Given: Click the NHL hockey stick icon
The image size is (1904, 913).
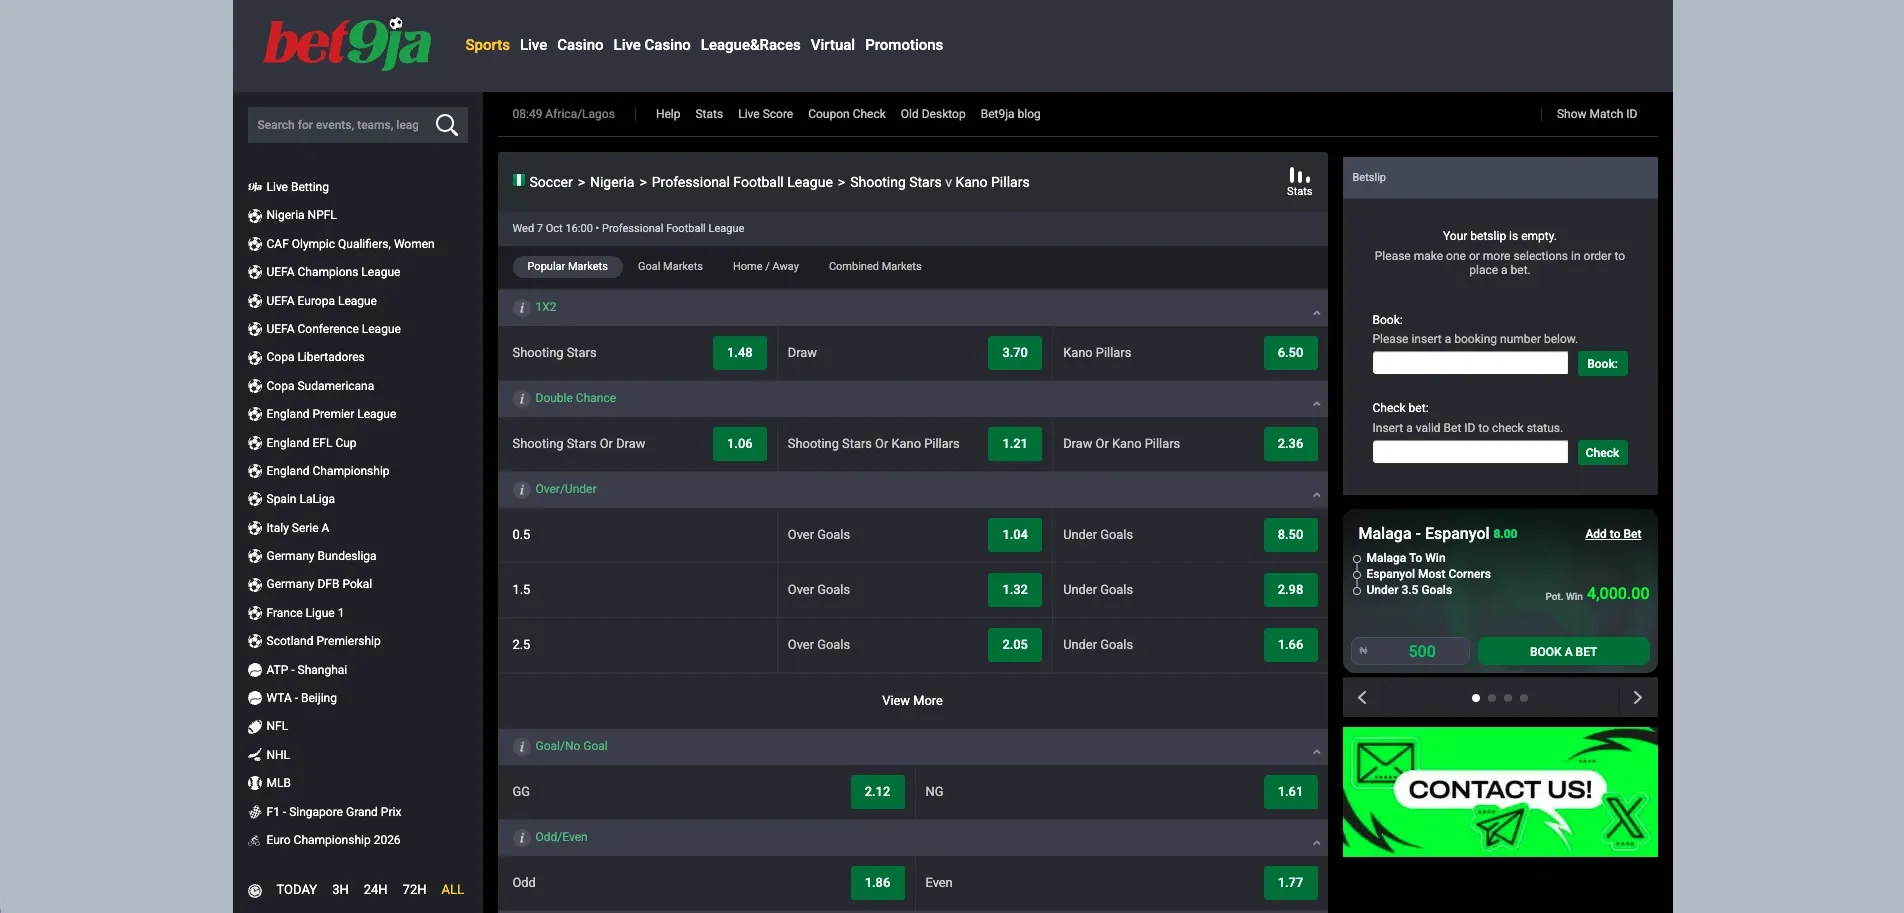Looking at the screenshot, I should pos(255,755).
